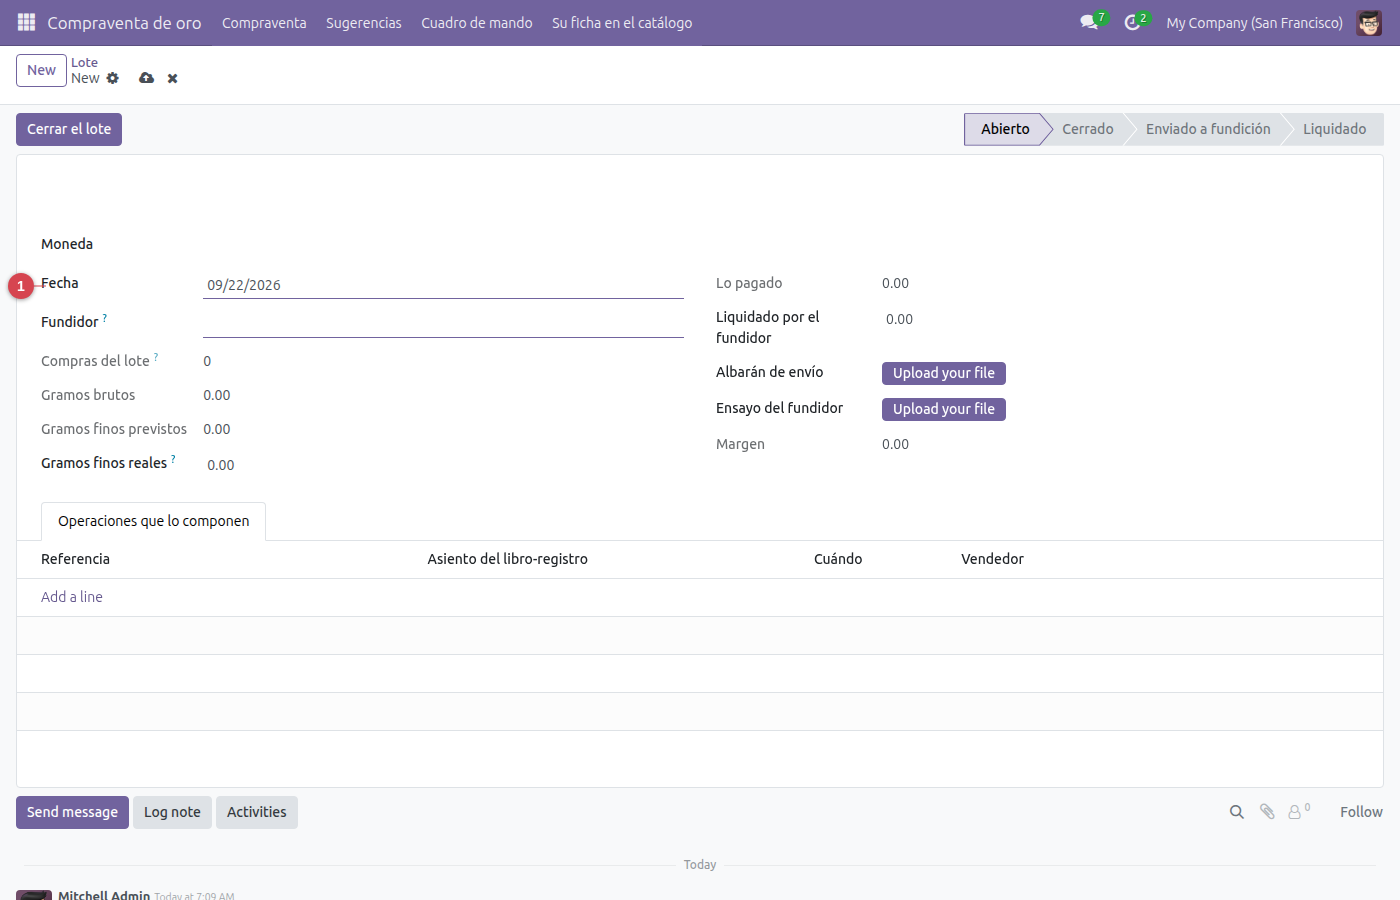Open the conversations chat icon
The image size is (1400, 900).
(1089, 22)
